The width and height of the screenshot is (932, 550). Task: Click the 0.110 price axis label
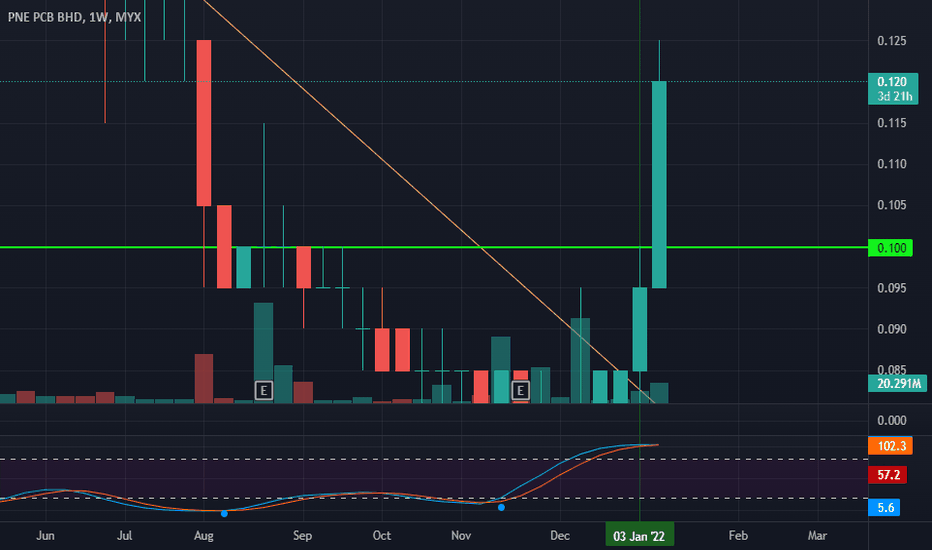point(892,164)
